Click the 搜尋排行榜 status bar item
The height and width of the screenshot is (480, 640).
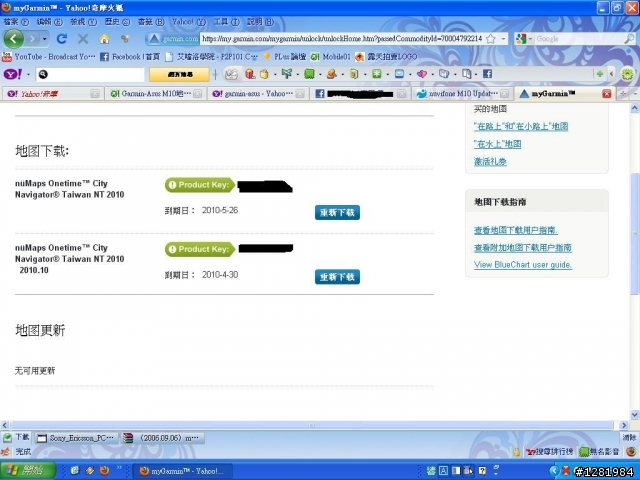point(549,452)
